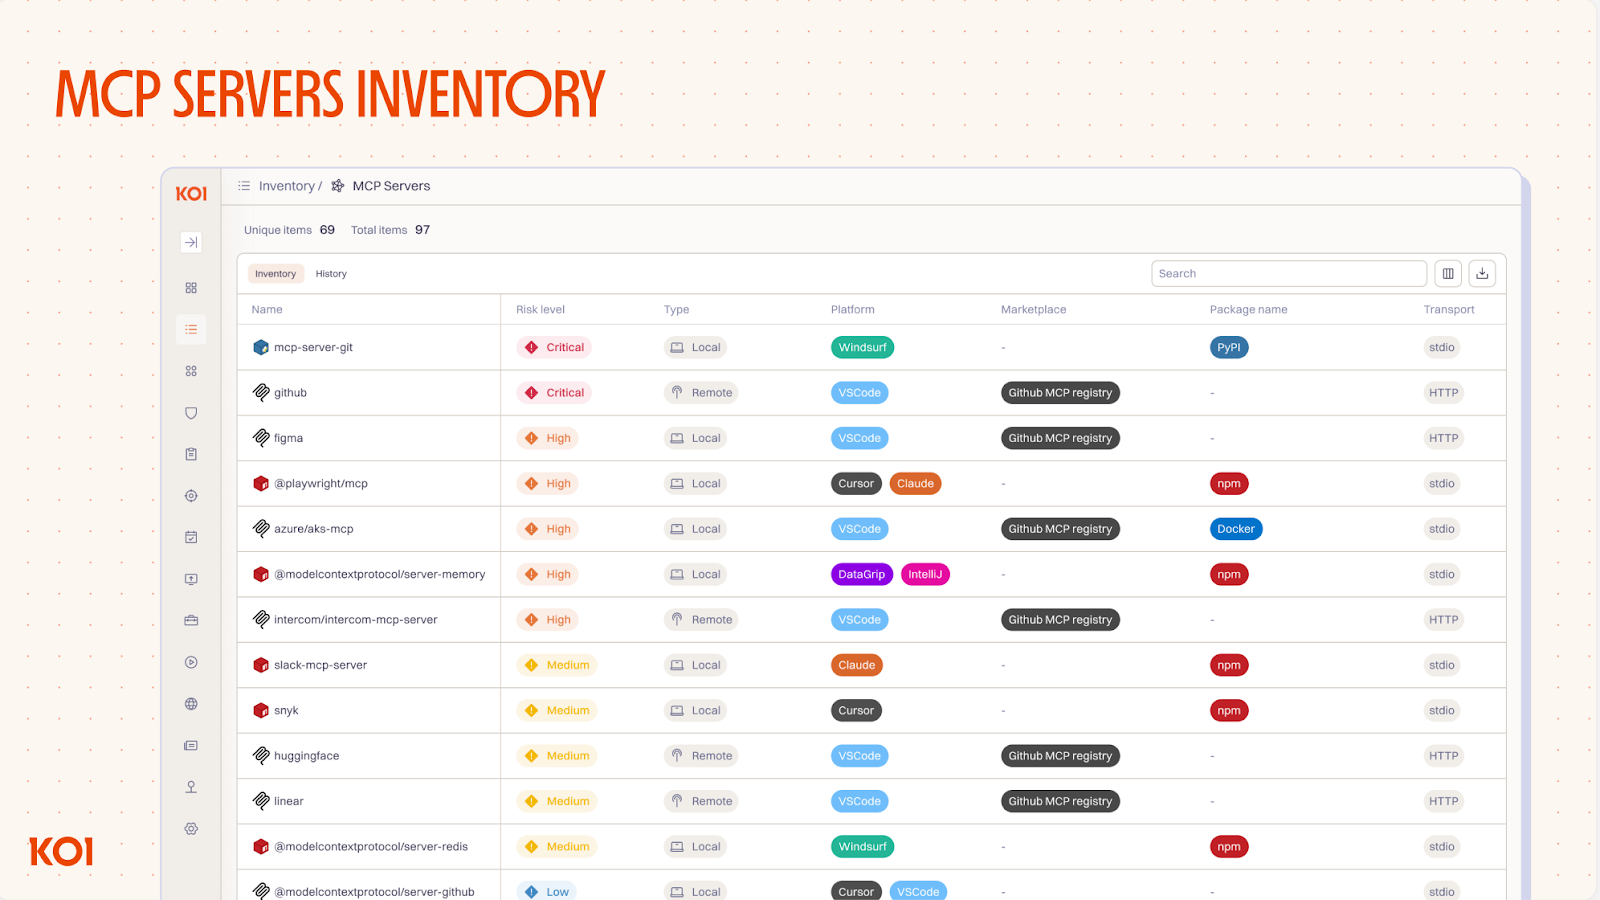Sort by the Type column header
This screenshot has width=1600, height=900.
click(676, 310)
